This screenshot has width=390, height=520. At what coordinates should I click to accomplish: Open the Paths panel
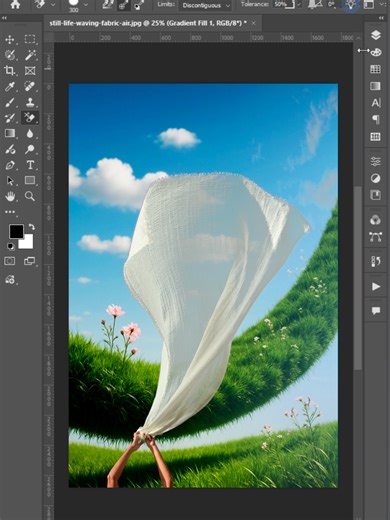pos(376,237)
